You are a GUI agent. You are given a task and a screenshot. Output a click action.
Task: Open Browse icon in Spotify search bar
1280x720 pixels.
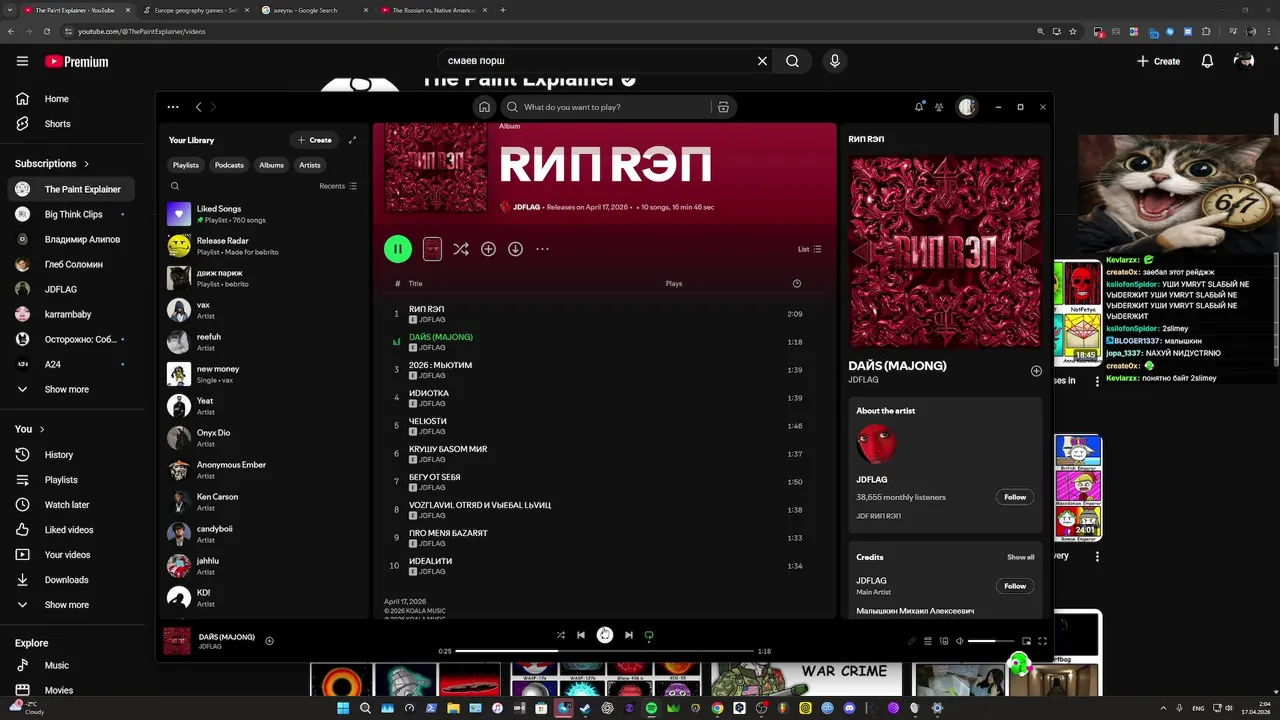pyautogui.click(x=723, y=107)
